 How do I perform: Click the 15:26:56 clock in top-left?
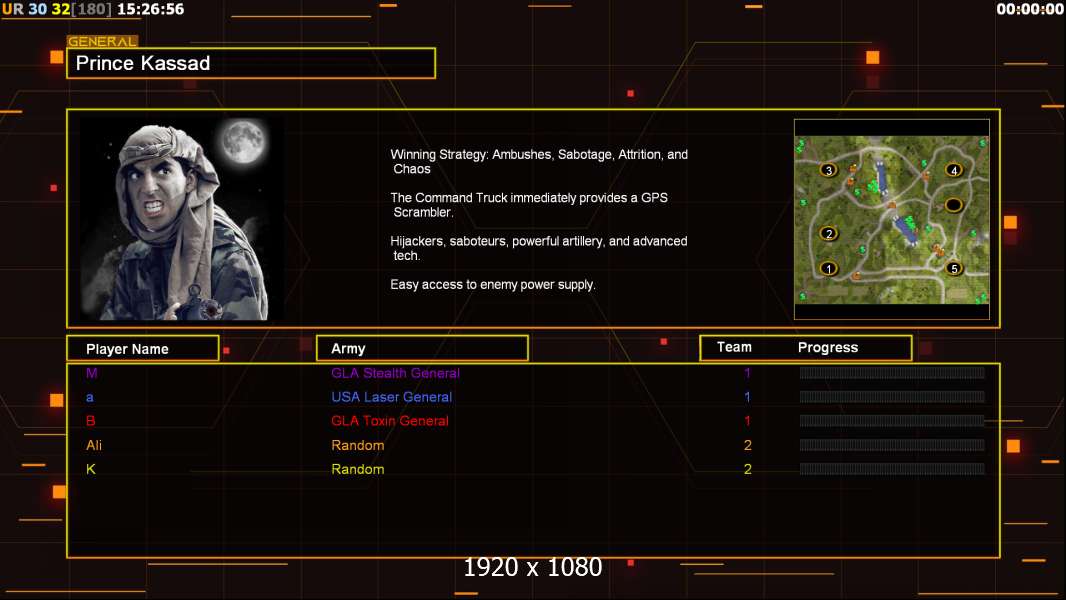[x=150, y=10]
